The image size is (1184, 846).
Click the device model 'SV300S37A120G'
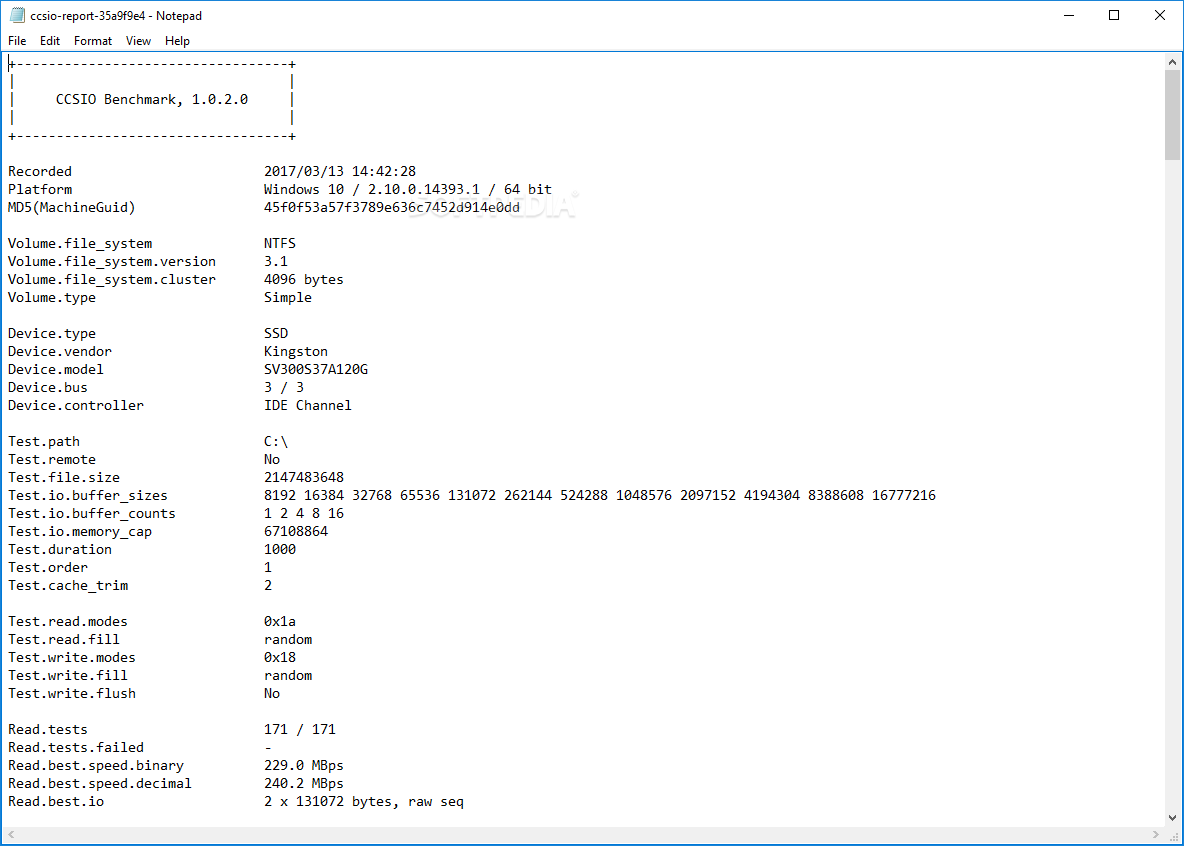click(316, 369)
